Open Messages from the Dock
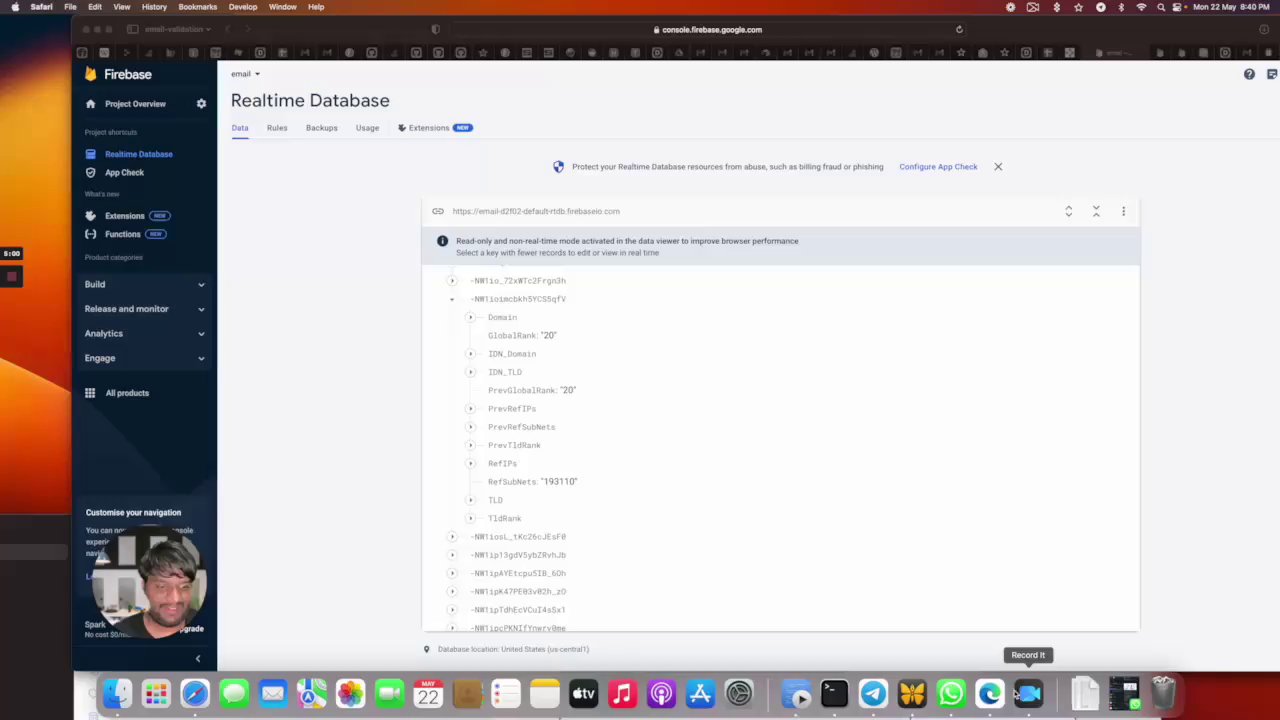The height and width of the screenshot is (720, 1280). tap(234, 693)
